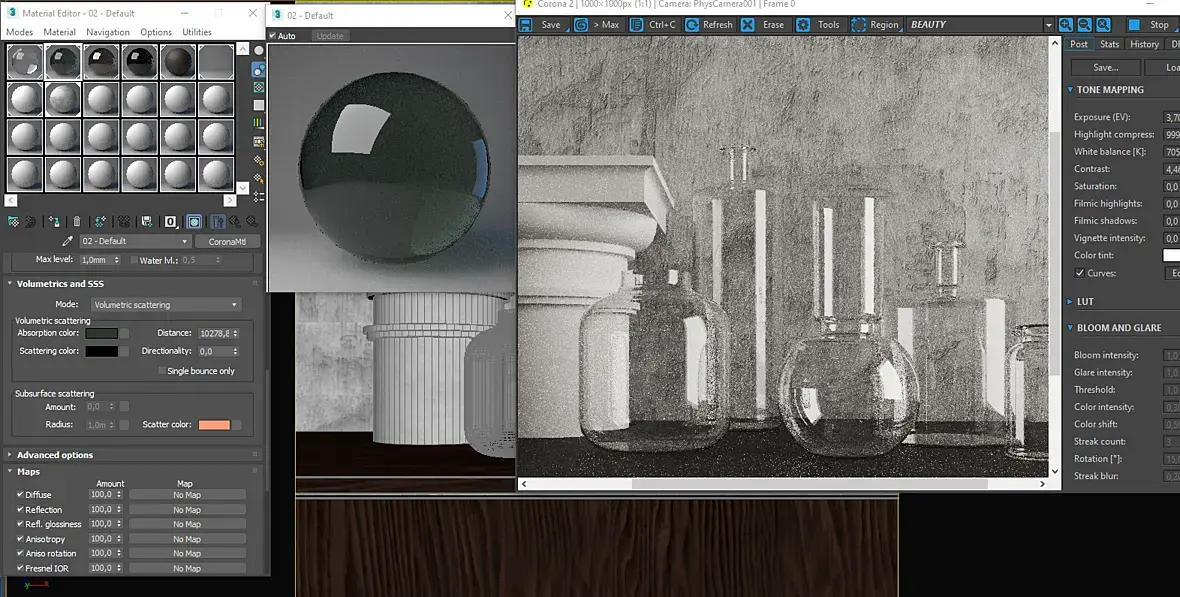
Task: Toggle Auto checkbox in preview window
Action: point(272,35)
